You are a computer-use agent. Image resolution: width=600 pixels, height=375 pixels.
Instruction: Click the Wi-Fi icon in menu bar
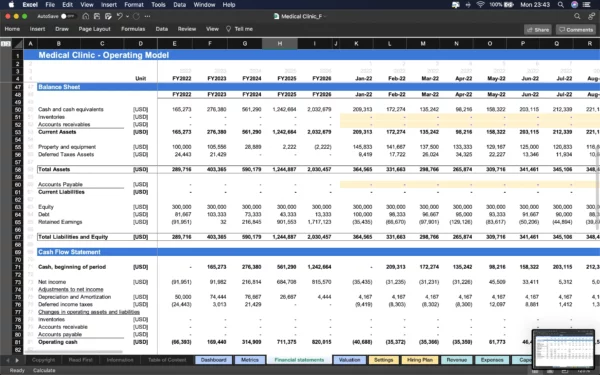481,5
